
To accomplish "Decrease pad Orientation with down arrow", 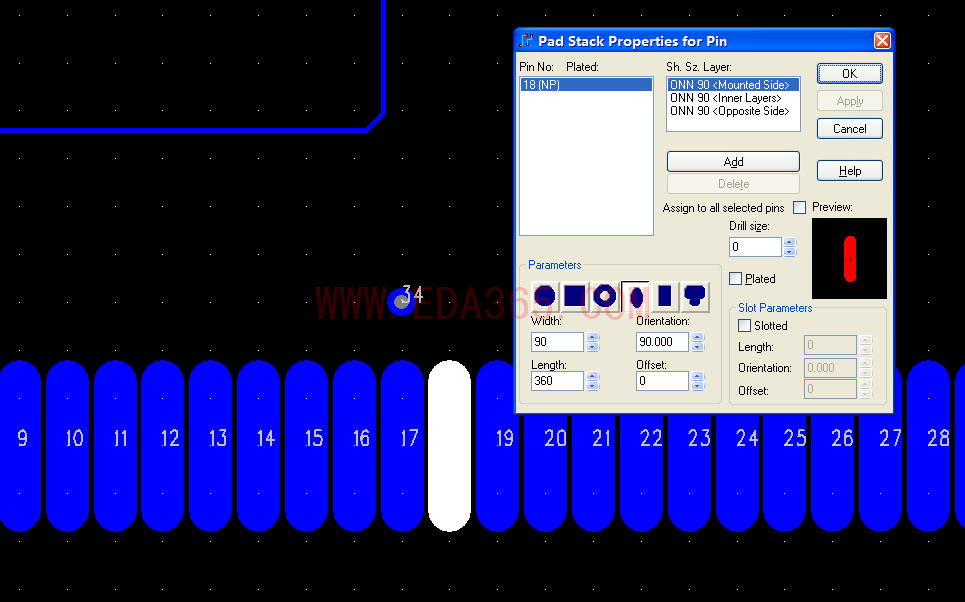I will click(x=697, y=347).
